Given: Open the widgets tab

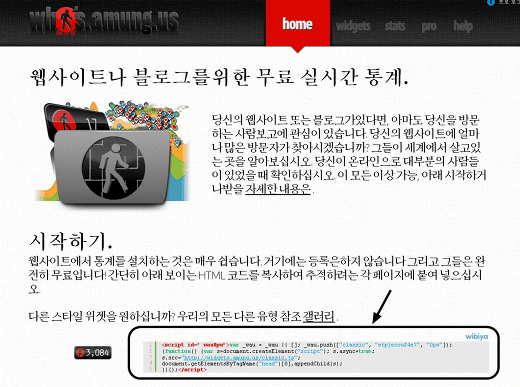Looking at the screenshot, I should [x=353, y=26].
